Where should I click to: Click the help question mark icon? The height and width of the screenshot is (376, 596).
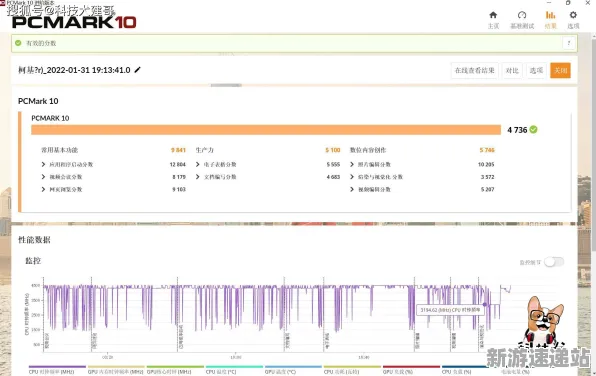(x=569, y=43)
